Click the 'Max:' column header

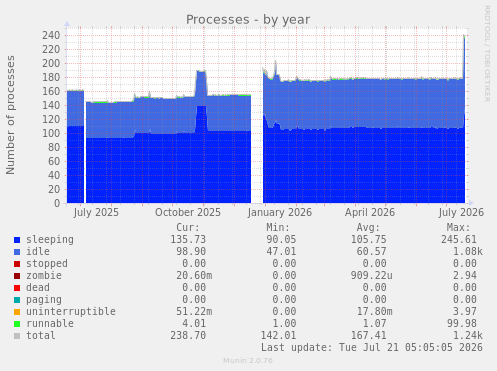point(458,228)
